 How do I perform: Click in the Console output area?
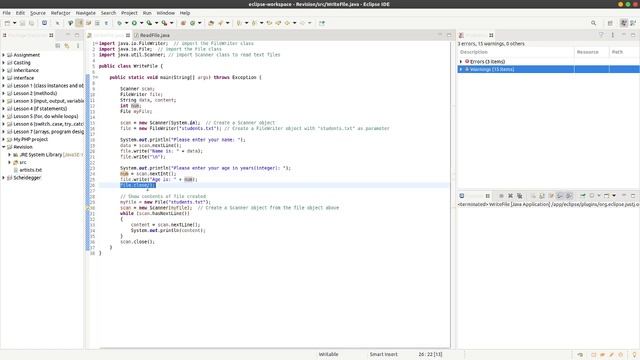point(548,278)
